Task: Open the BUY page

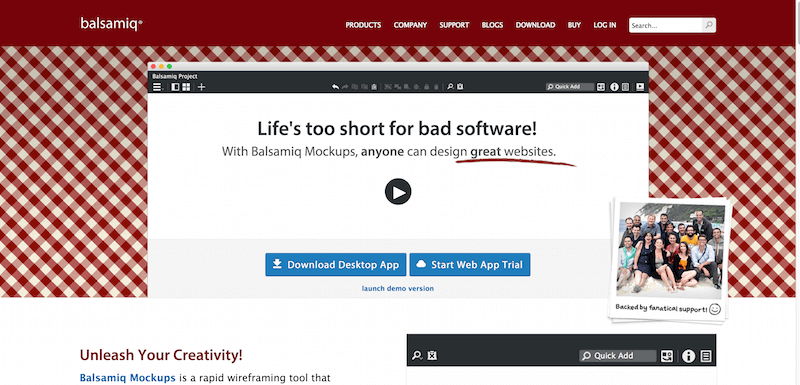Action: click(x=574, y=25)
